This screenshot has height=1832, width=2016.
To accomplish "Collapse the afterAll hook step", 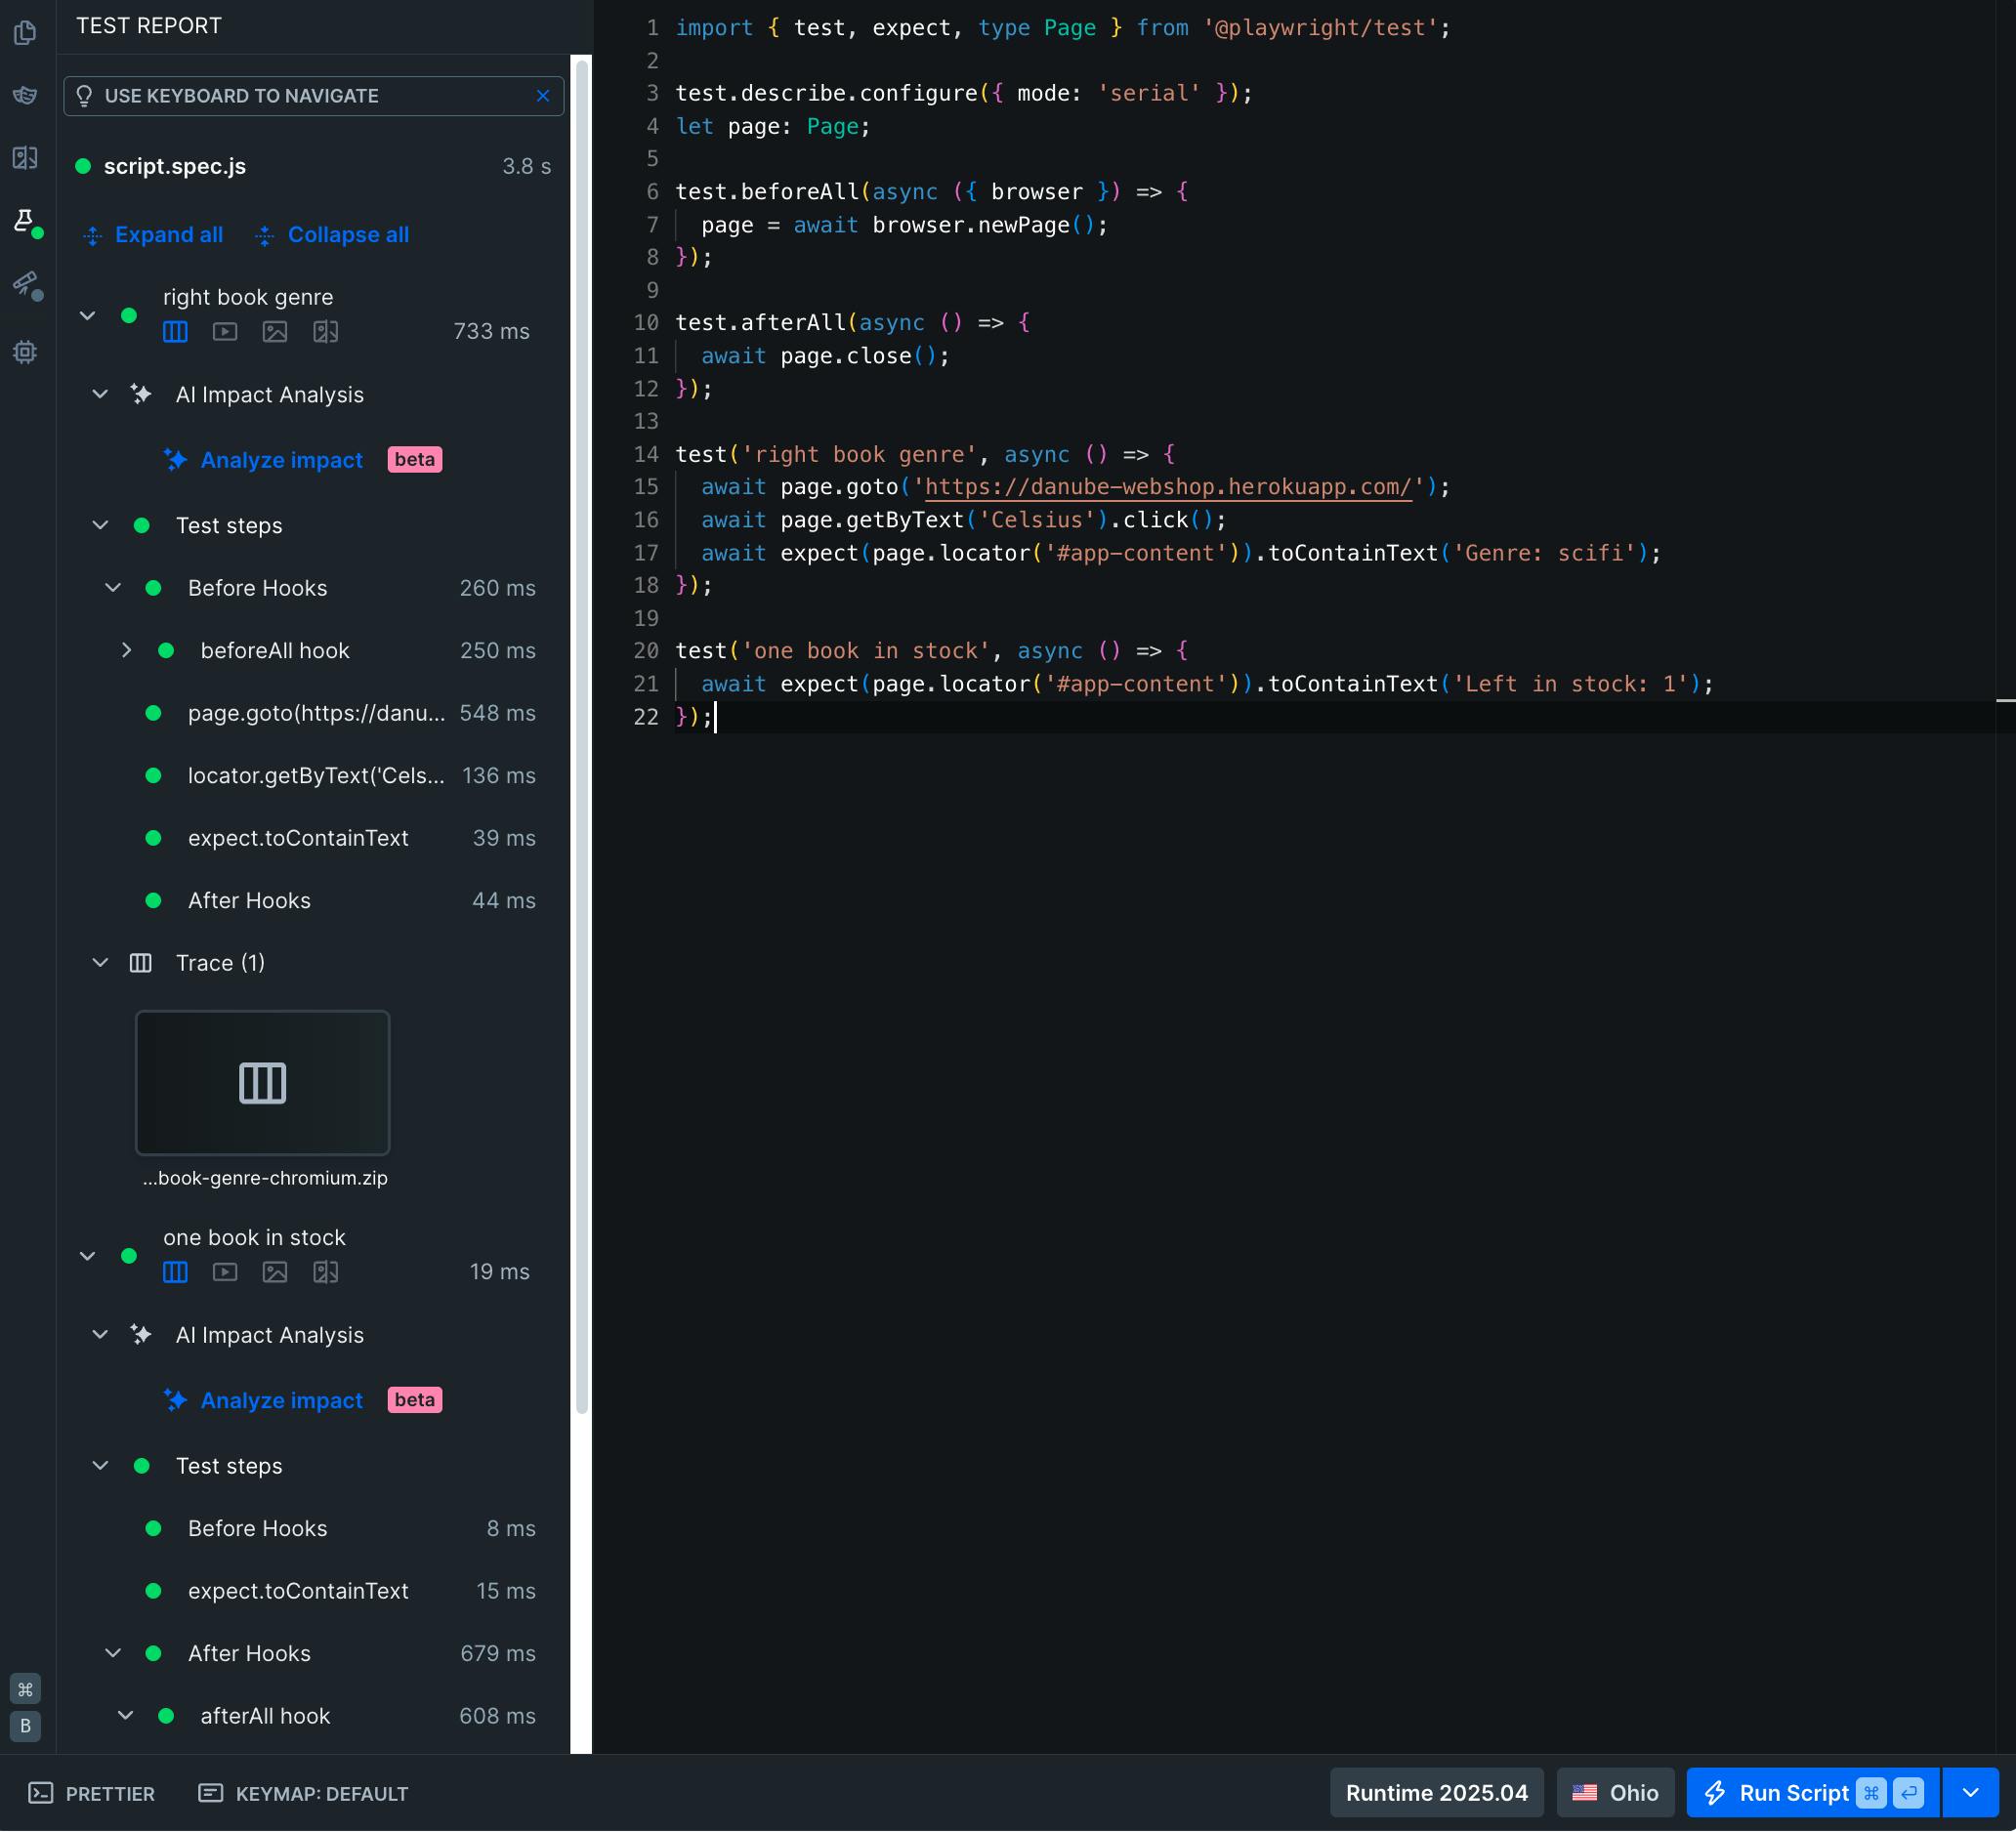I will [x=126, y=1715].
